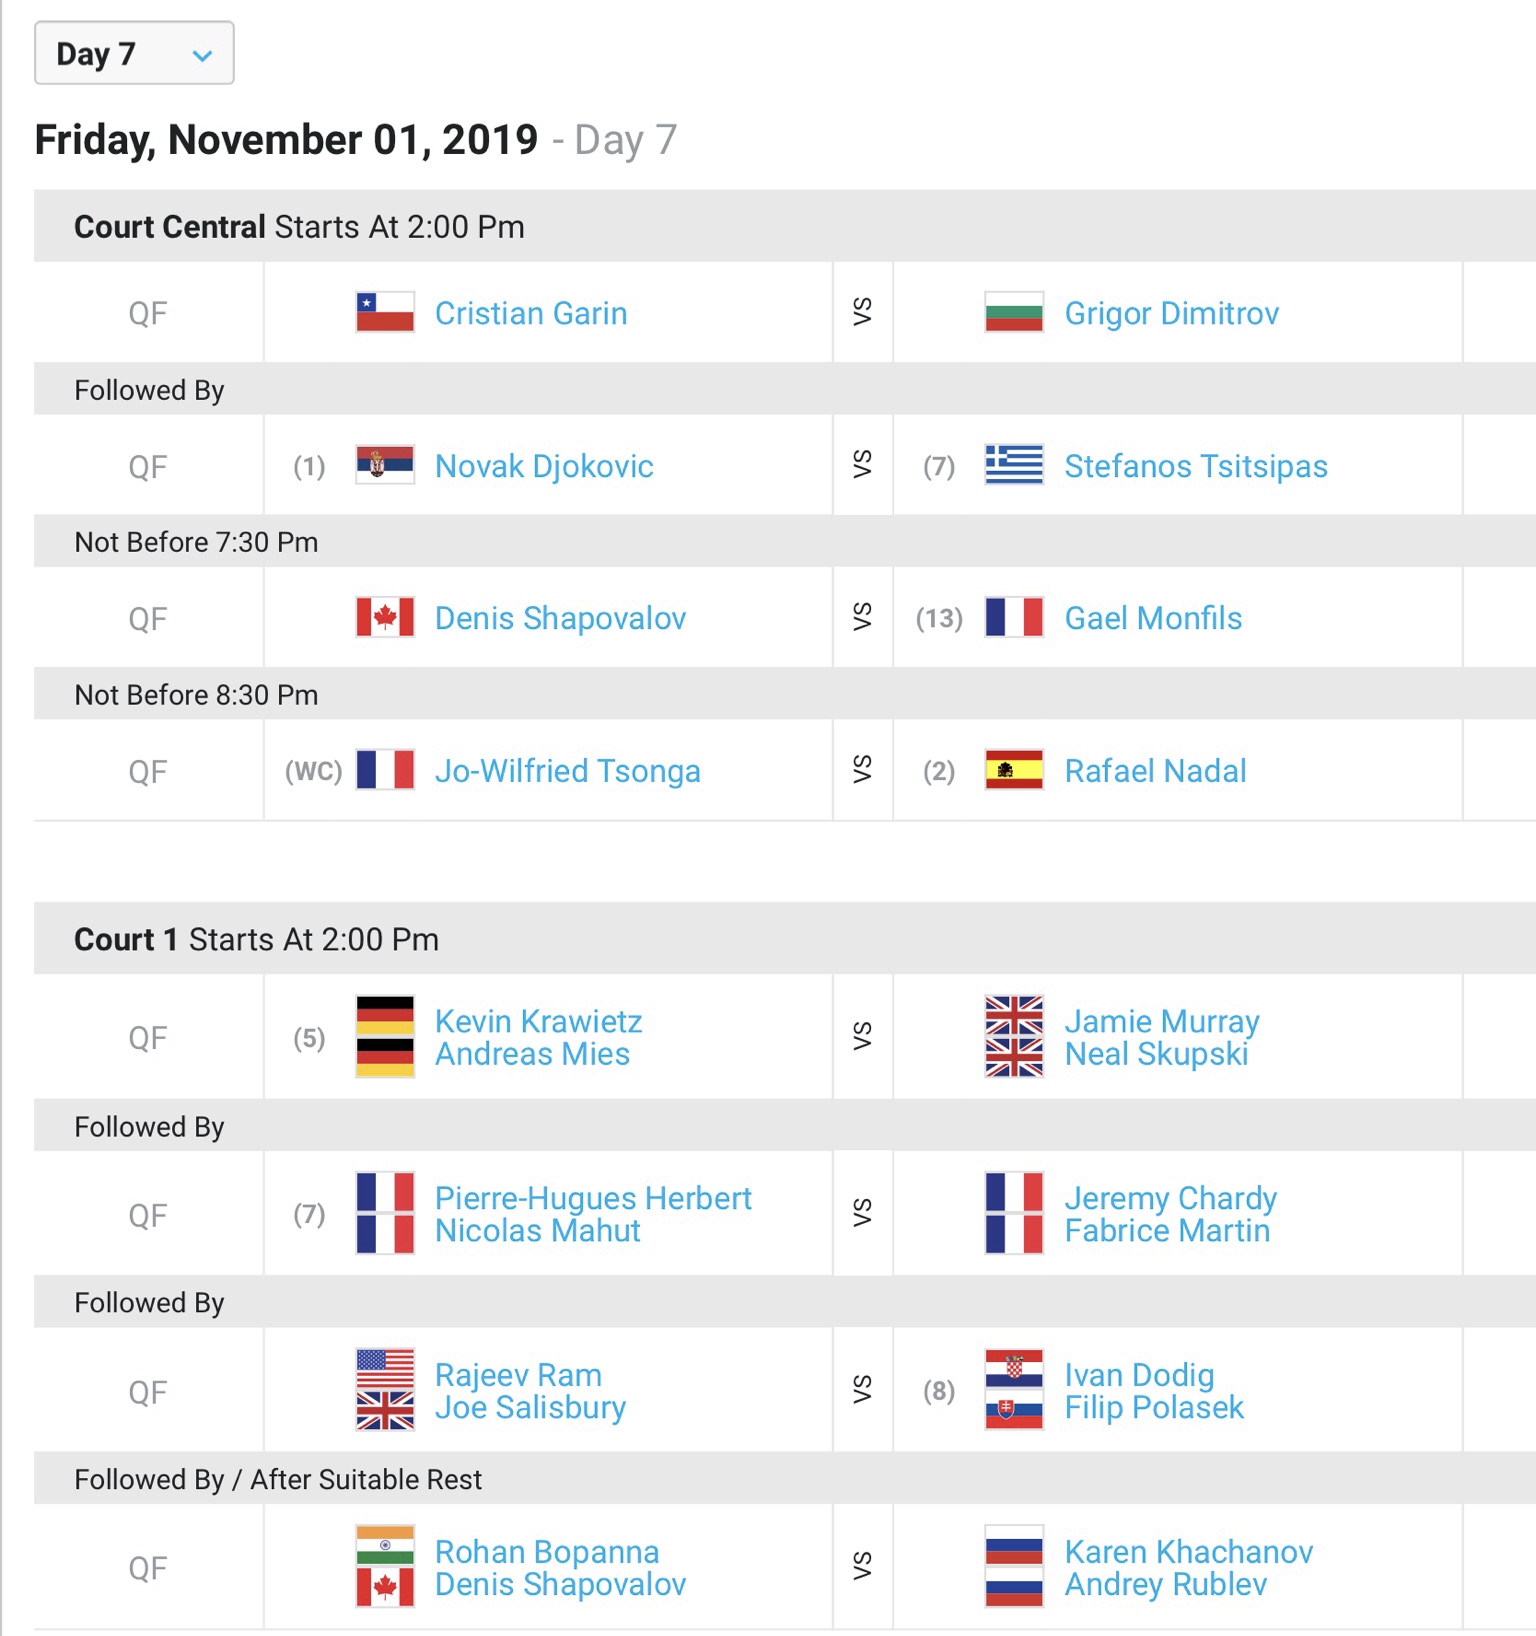Screen dimensions: 1536x1636
Task: Select the Gael Monfils name link
Action: pyautogui.click(x=1153, y=618)
